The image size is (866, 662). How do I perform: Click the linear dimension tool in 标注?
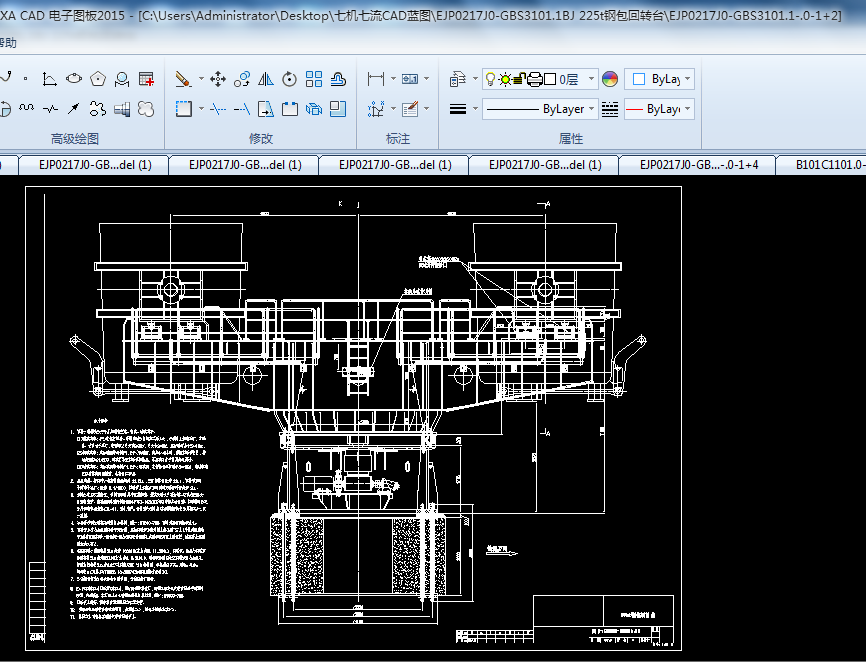(x=376, y=79)
